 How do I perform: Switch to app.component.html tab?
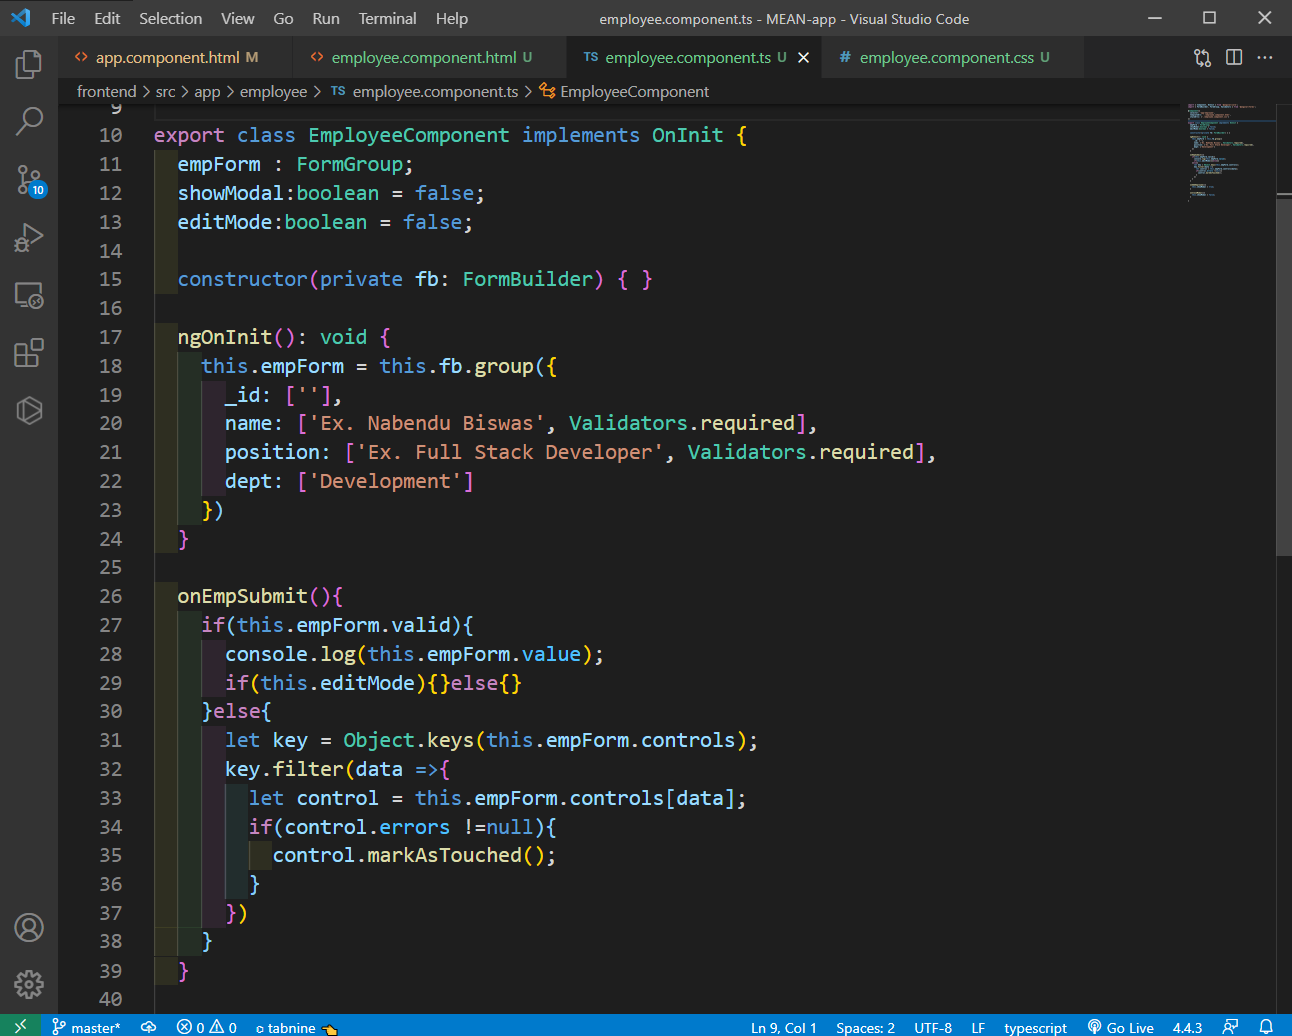175,58
